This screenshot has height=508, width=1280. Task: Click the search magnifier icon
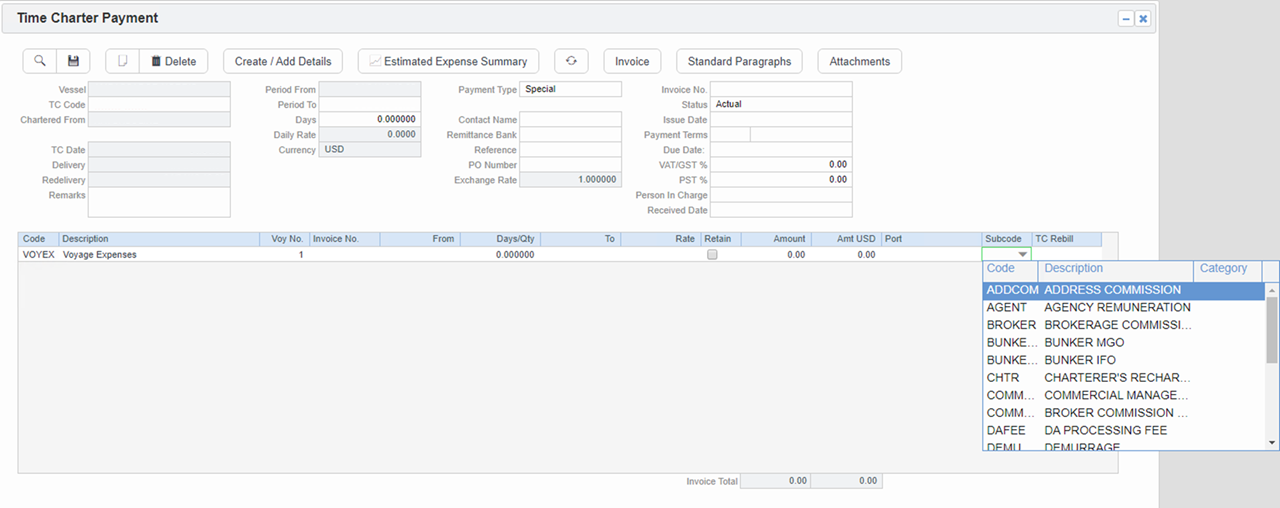pyautogui.click(x=40, y=61)
